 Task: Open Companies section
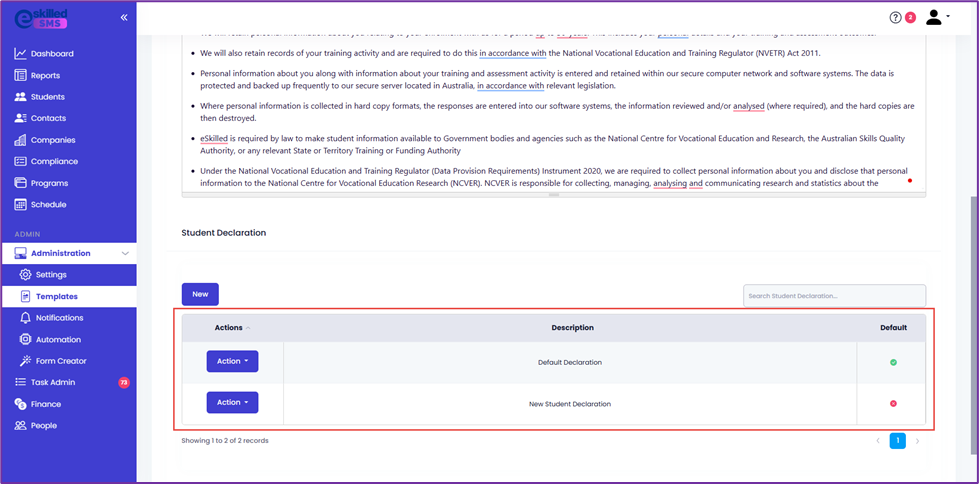[53, 140]
